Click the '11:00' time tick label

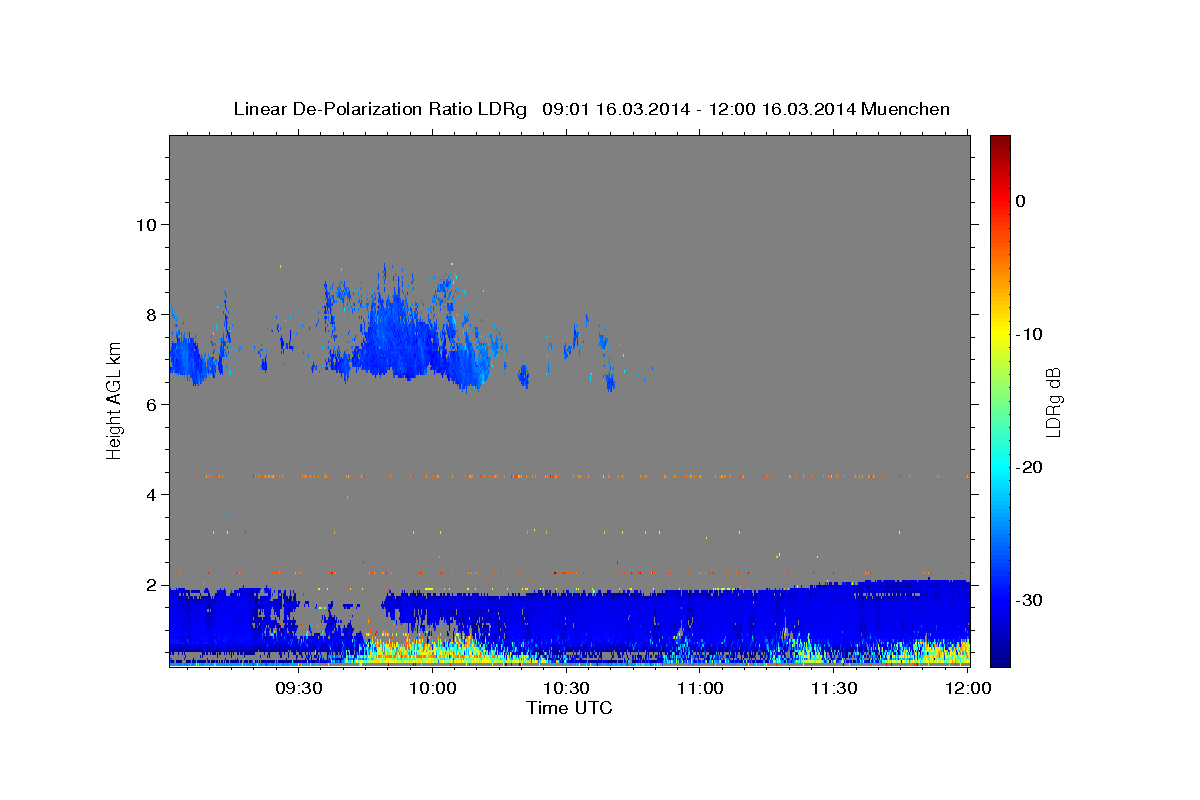click(x=700, y=688)
